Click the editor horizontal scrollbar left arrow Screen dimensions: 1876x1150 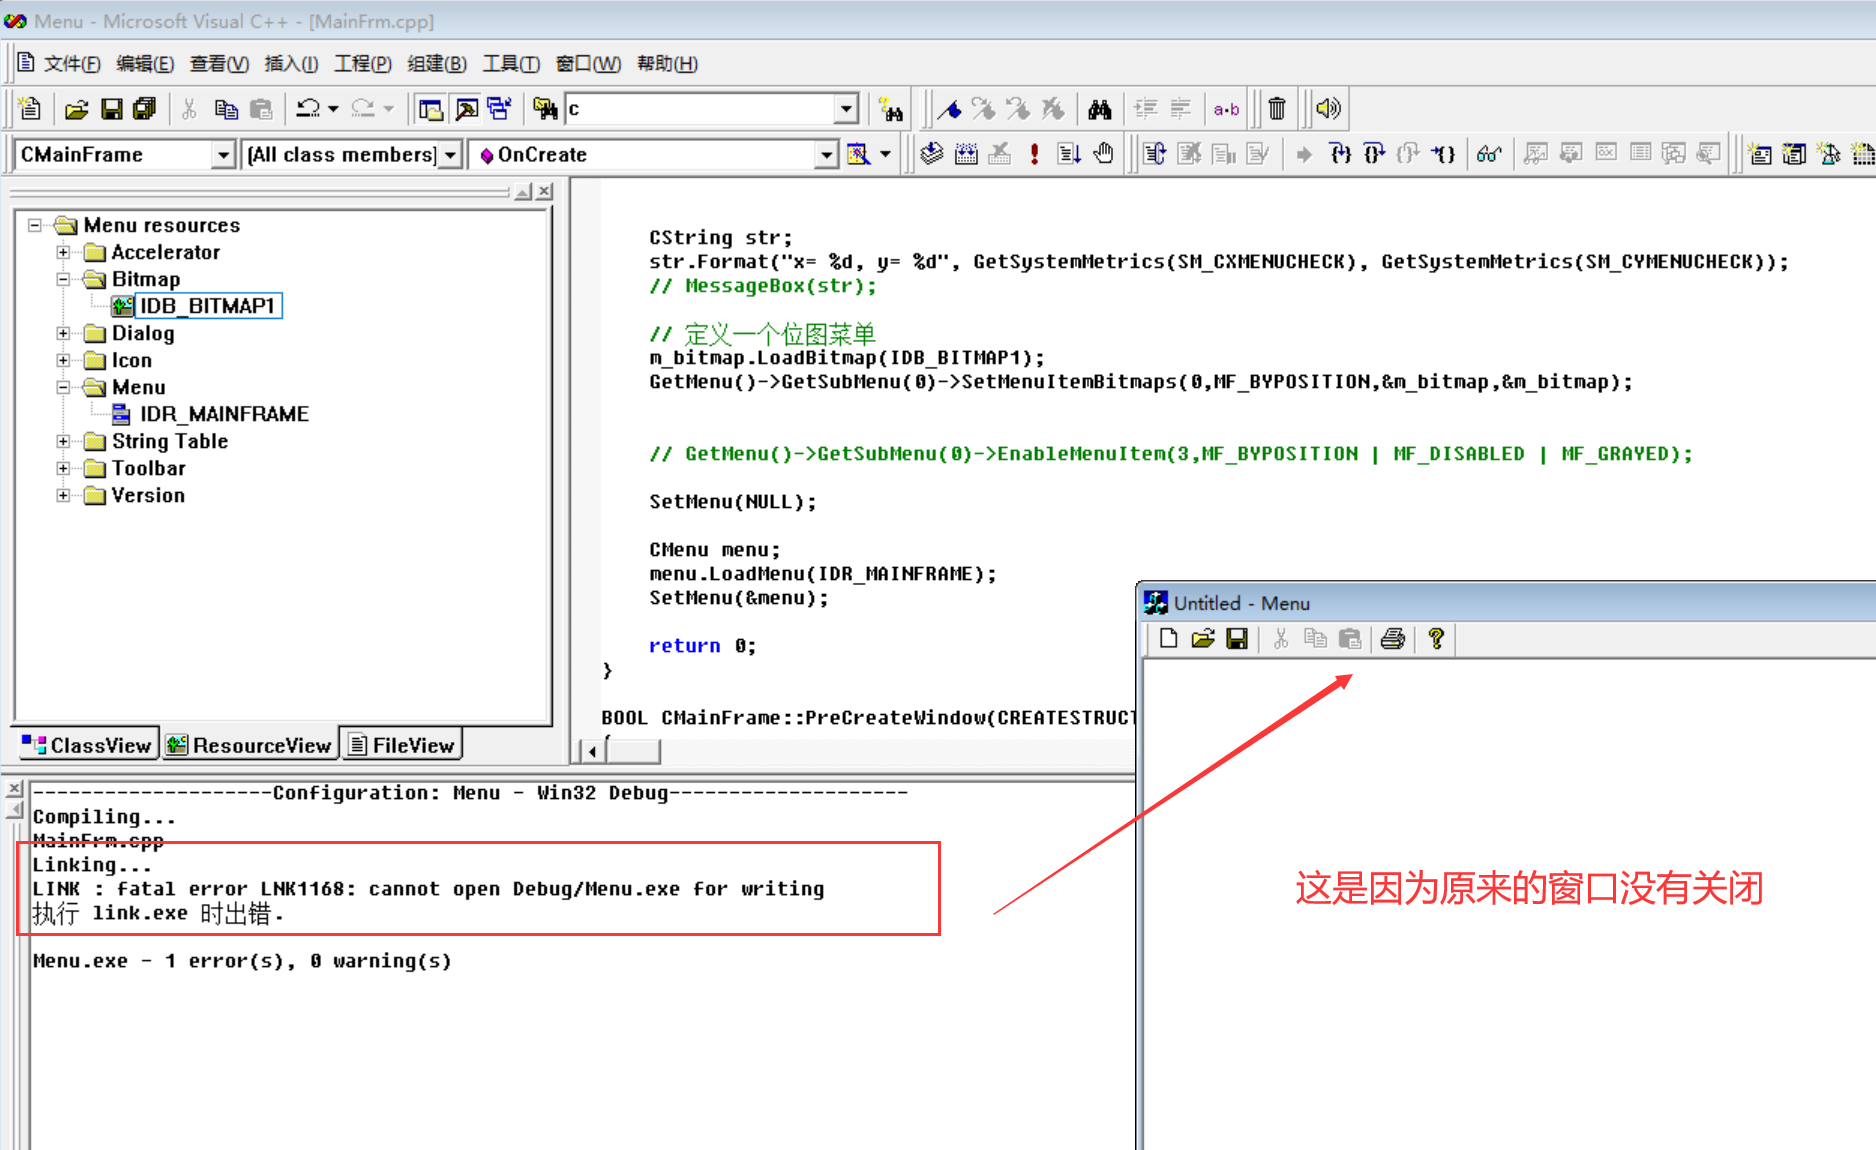(x=592, y=751)
